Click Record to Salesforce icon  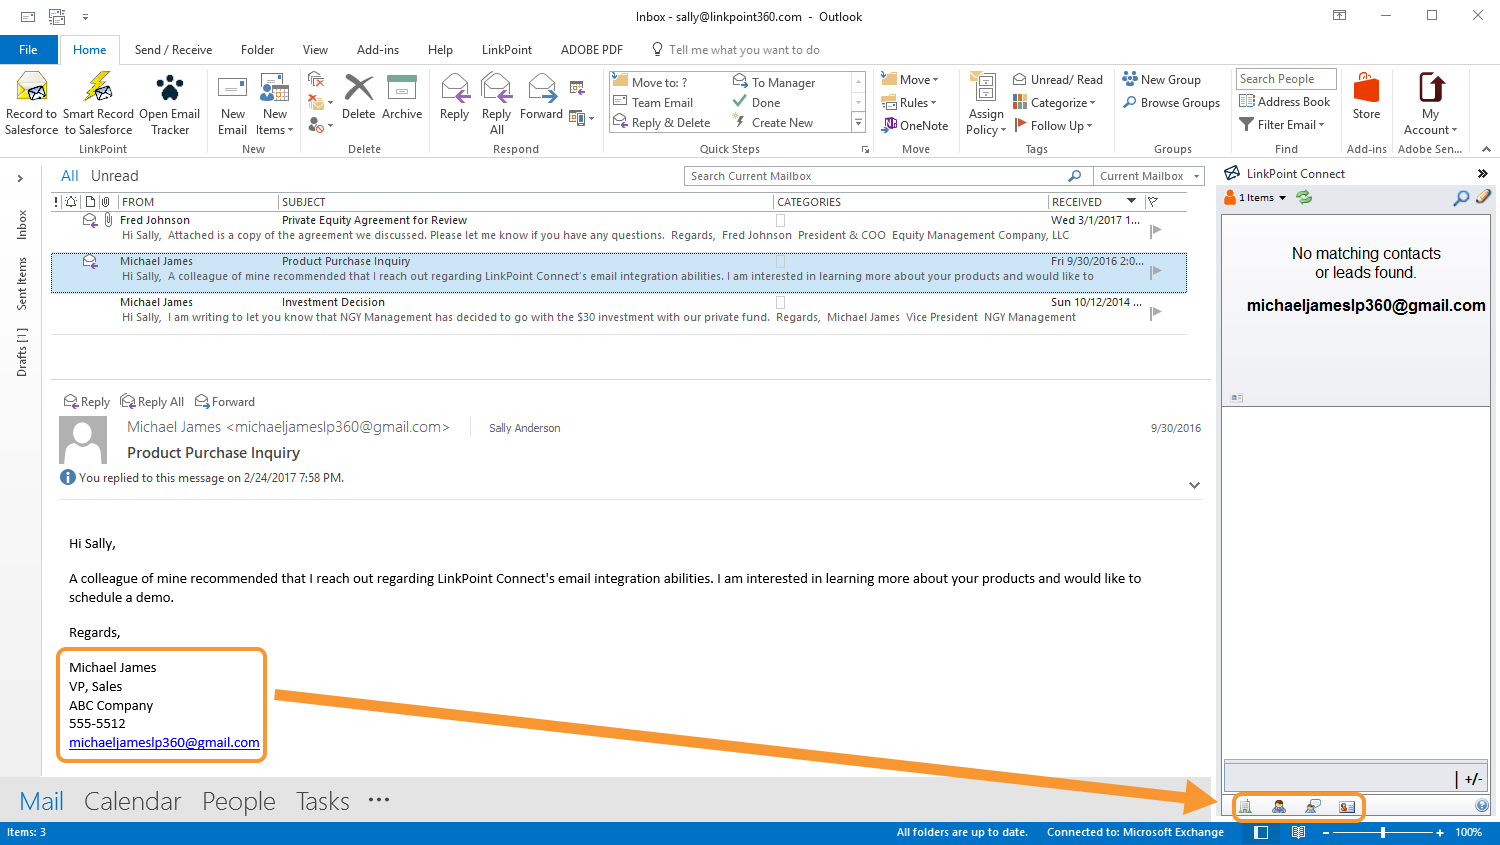coord(32,104)
